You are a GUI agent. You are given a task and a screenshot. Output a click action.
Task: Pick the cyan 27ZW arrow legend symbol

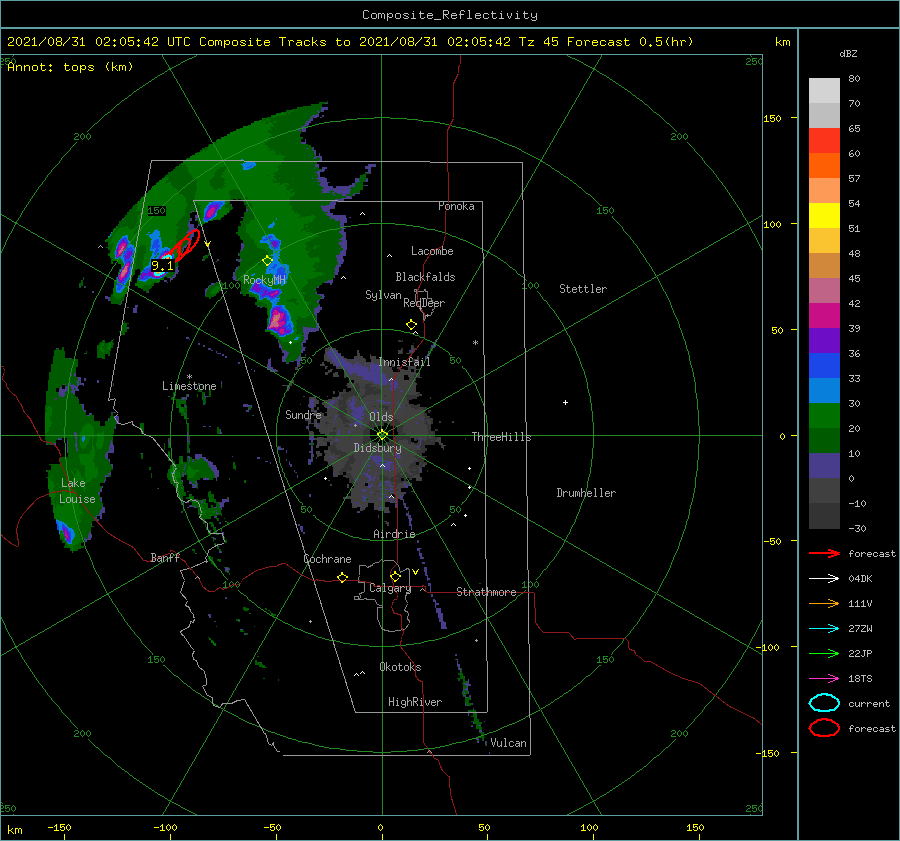click(x=824, y=629)
